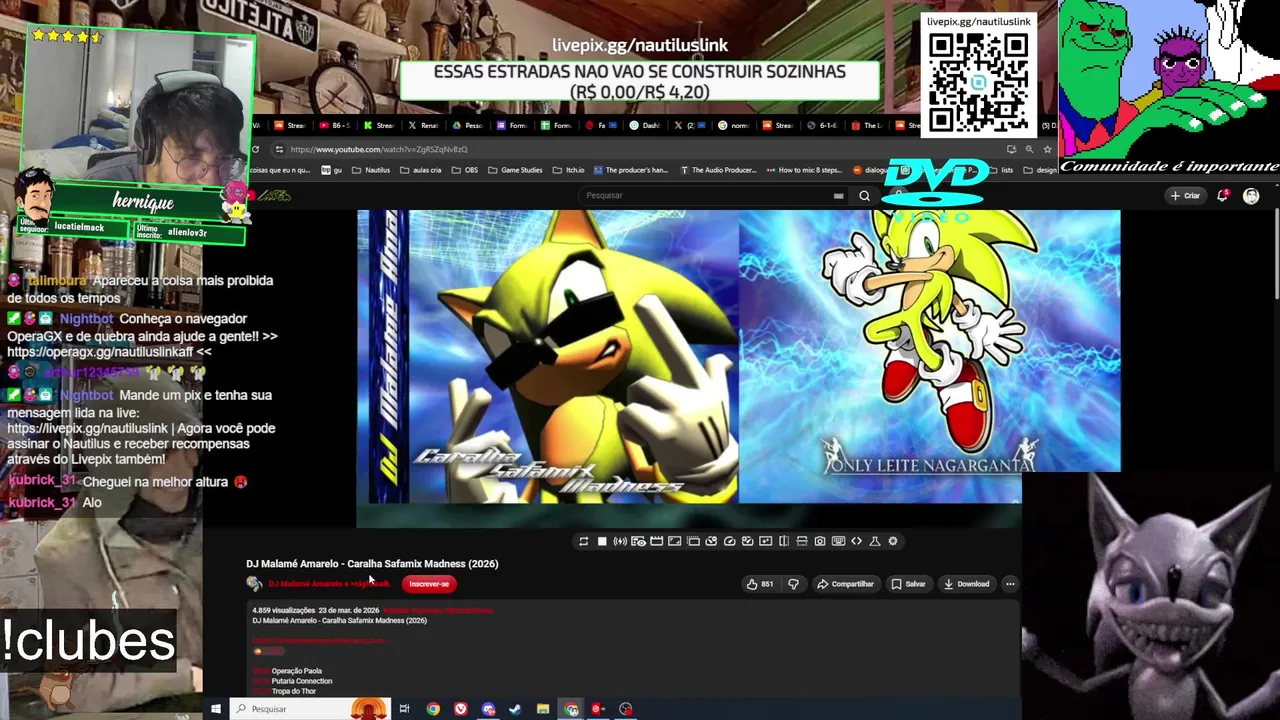This screenshot has width=1280, height=720.
Task: Open the OBS bookmarks folder
Action: click(465, 170)
